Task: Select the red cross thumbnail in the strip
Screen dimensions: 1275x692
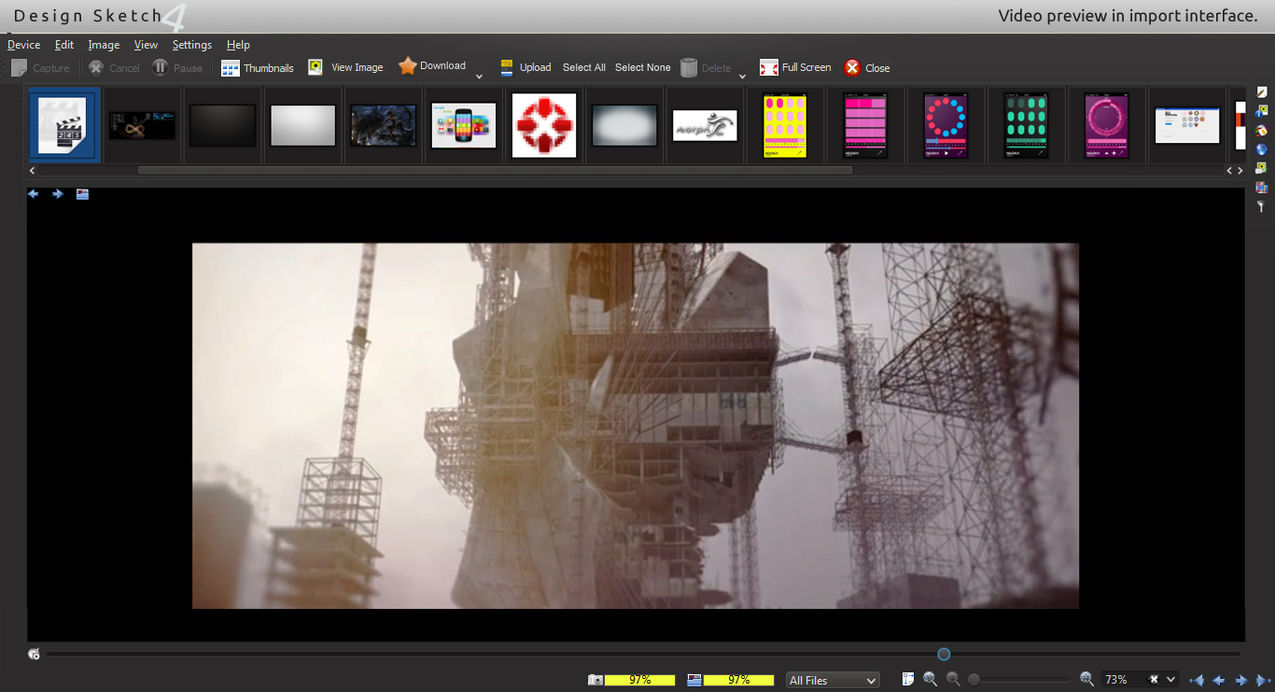Action: pyautogui.click(x=544, y=125)
